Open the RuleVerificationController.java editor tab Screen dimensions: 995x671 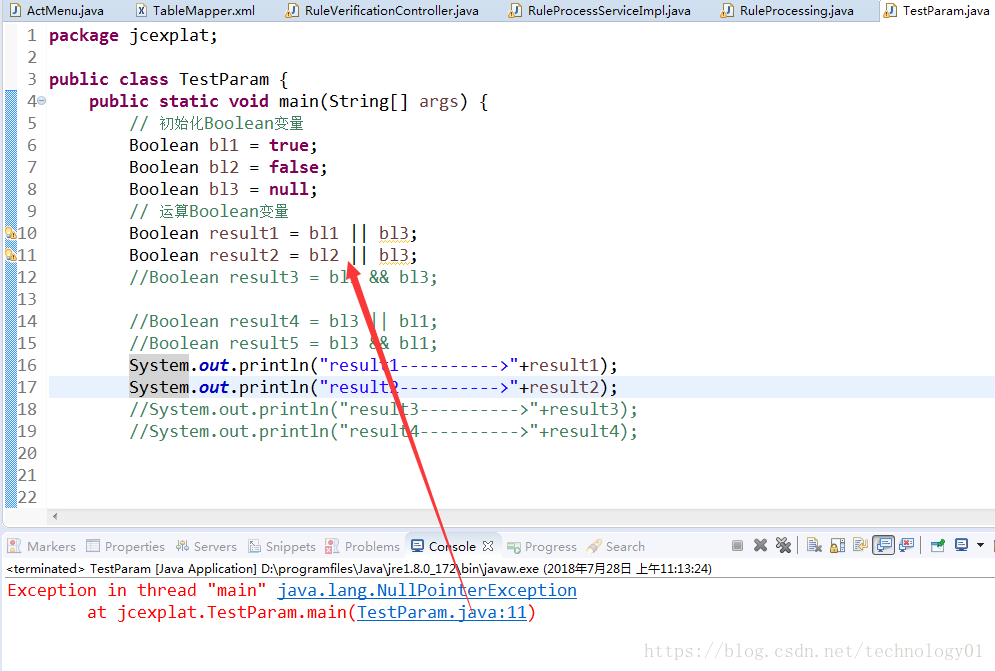pos(383,11)
